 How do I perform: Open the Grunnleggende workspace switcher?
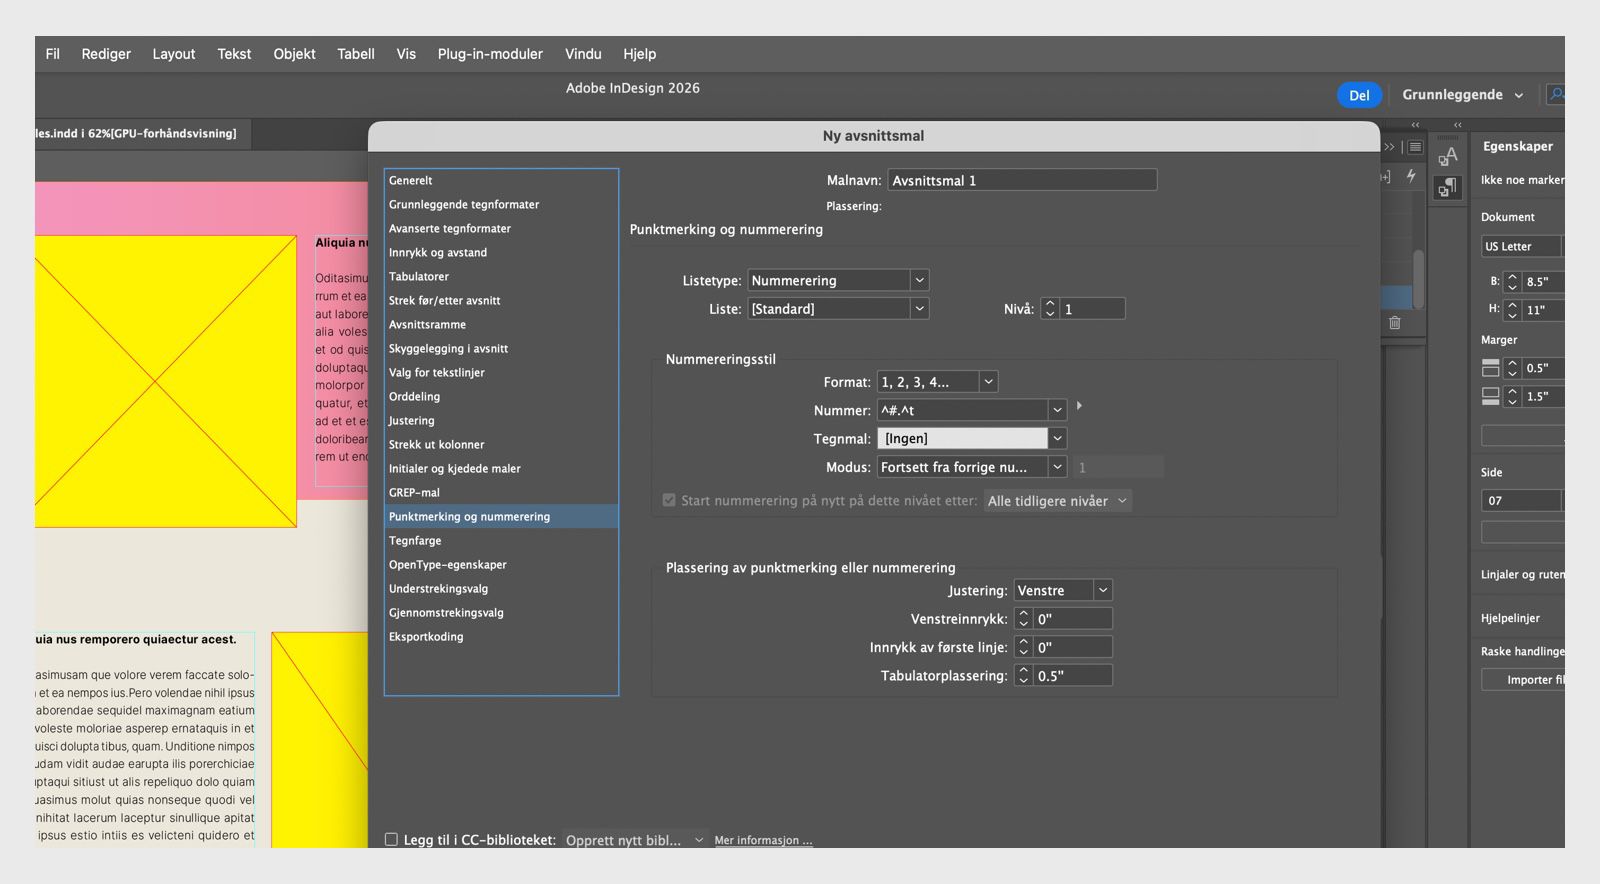pyautogui.click(x=1462, y=95)
